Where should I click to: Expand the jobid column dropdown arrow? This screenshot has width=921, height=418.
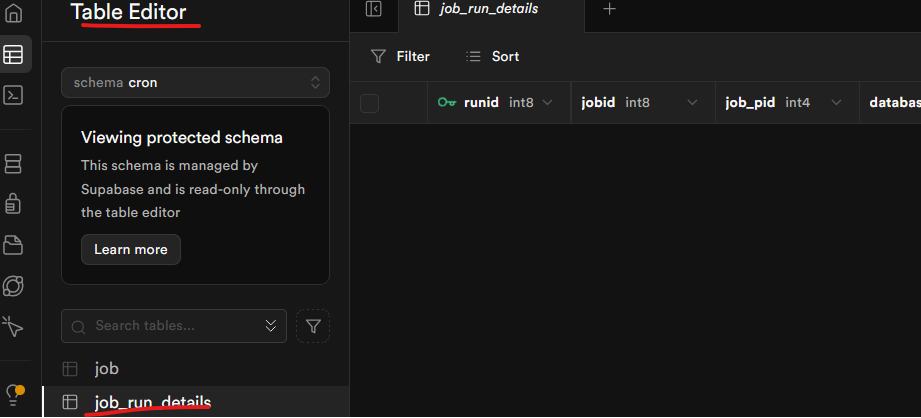pos(692,103)
